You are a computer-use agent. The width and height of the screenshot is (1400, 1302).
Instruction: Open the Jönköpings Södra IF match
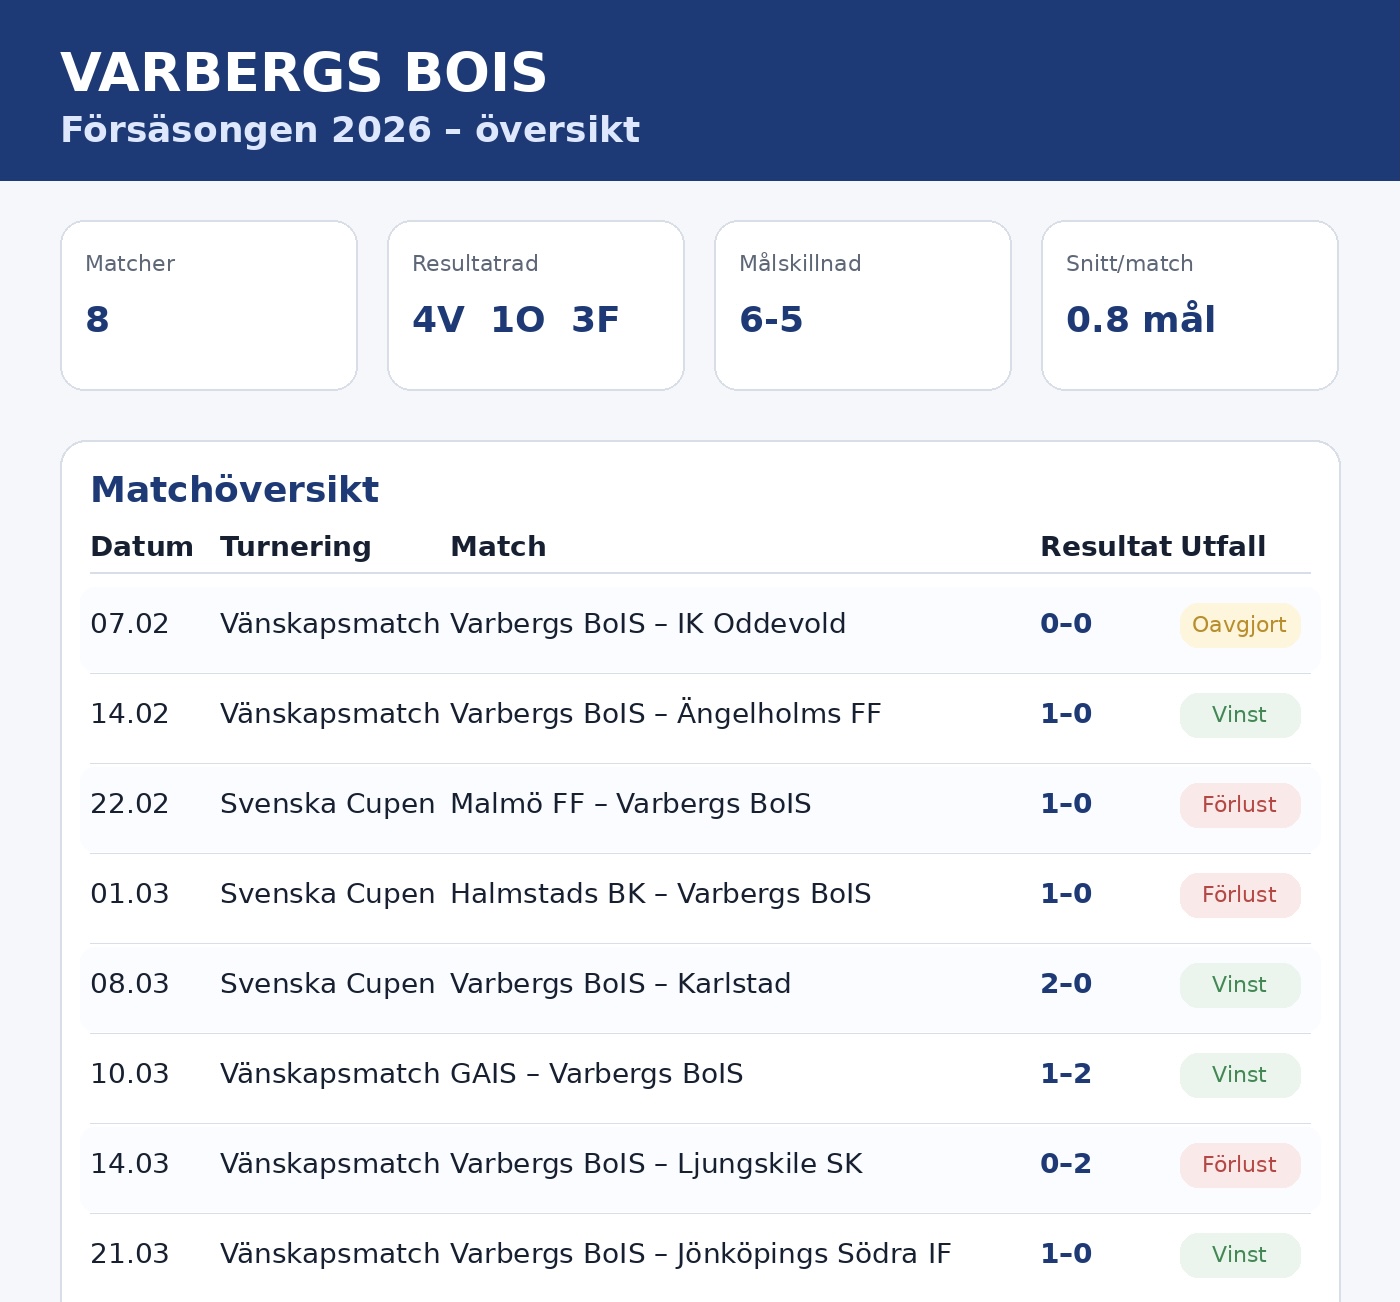coord(700,1254)
